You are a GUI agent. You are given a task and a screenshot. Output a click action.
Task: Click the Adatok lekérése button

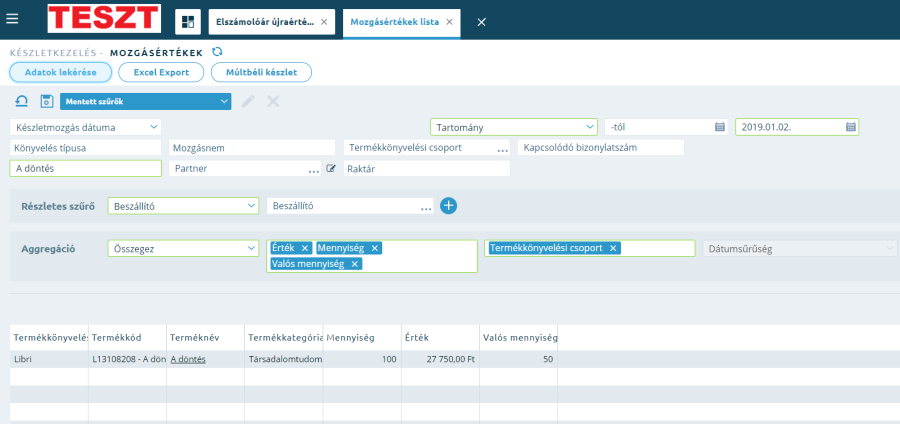[x=60, y=72]
